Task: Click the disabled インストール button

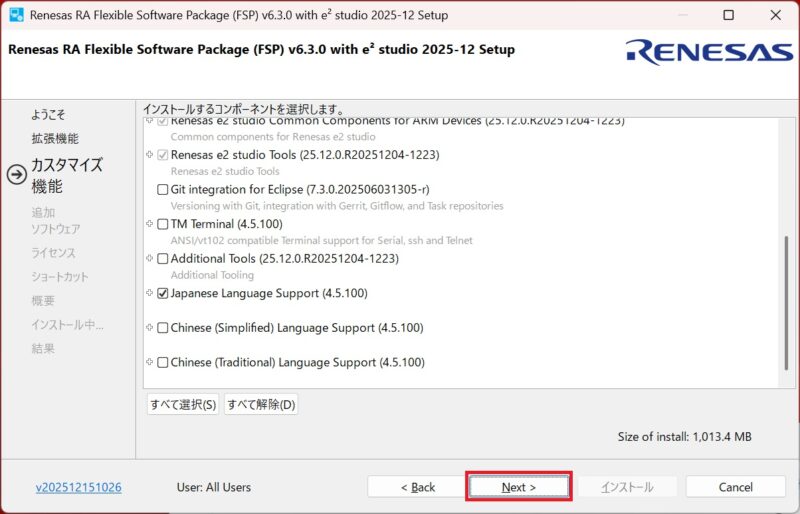Action: pos(627,487)
